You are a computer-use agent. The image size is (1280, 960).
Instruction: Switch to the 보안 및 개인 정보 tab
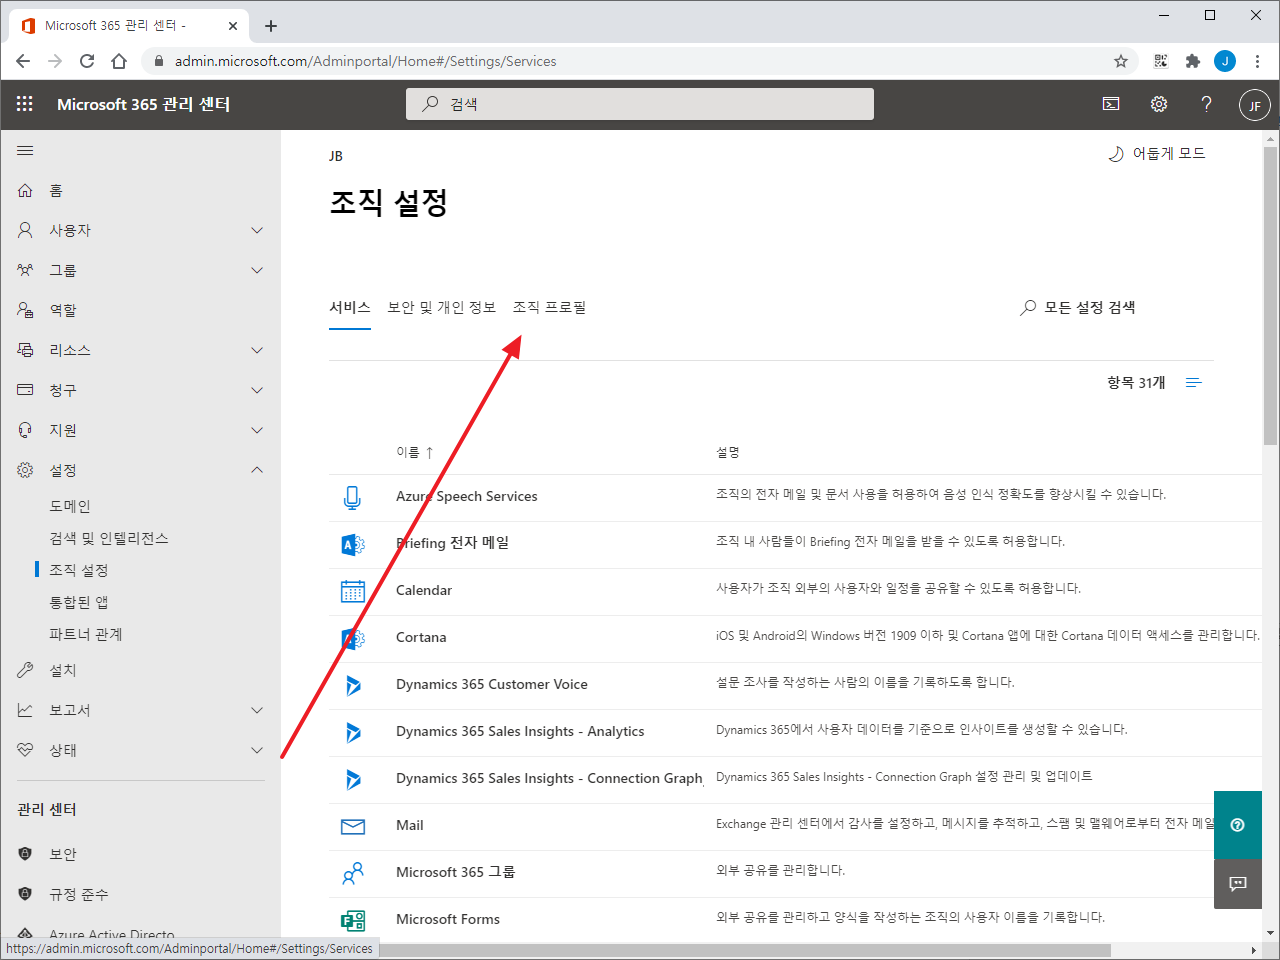pos(442,308)
